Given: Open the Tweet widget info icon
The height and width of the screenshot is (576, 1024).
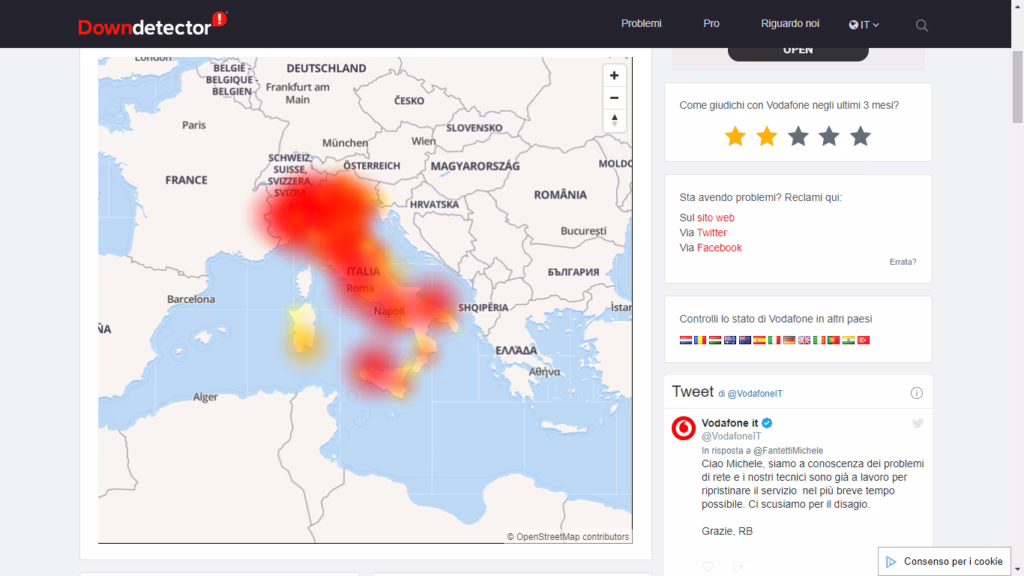Looking at the screenshot, I should (x=916, y=392).
